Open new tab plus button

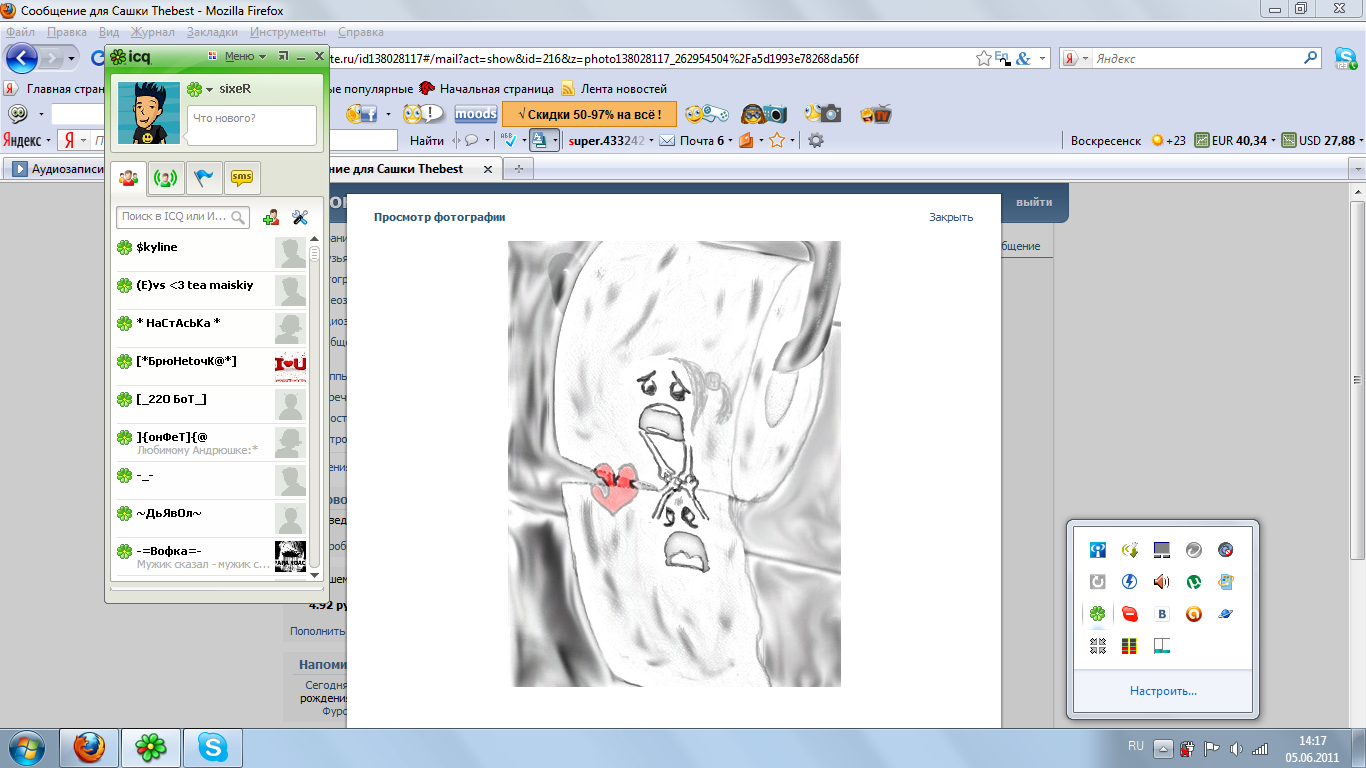[x=518, y=169]
